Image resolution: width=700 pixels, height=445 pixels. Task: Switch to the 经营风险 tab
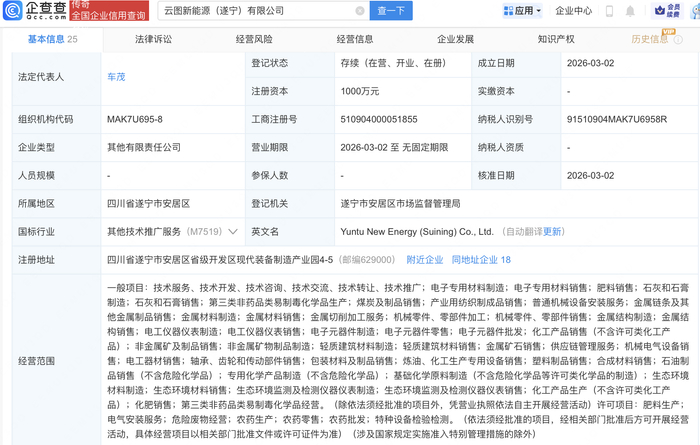(254, 39)
